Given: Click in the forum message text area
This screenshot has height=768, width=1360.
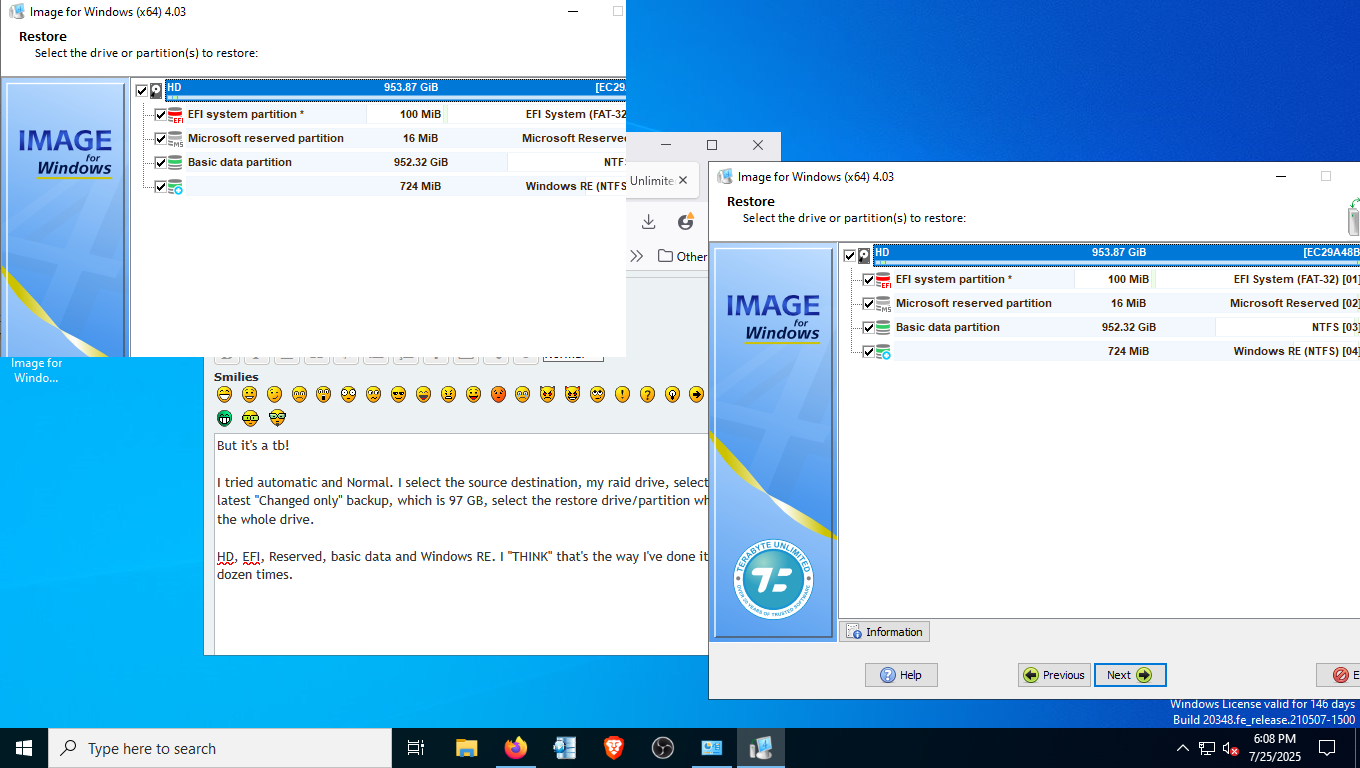Looking at the screenshot, I should [461, 544].
